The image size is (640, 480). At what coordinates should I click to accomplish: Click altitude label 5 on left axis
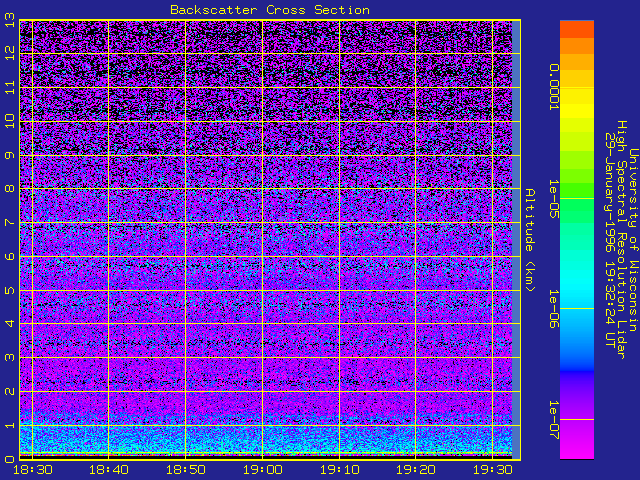[x=10, y=290]
